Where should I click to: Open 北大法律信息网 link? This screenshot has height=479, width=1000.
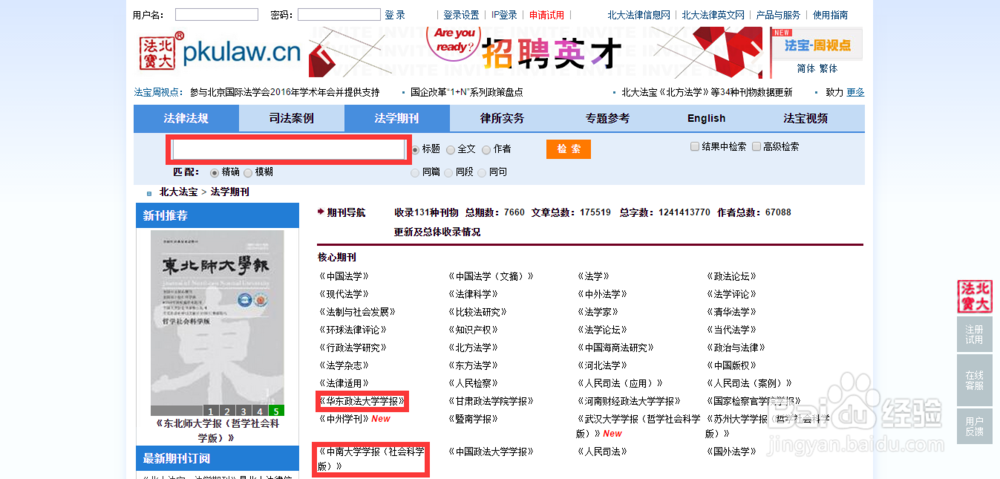click(639, 15)
